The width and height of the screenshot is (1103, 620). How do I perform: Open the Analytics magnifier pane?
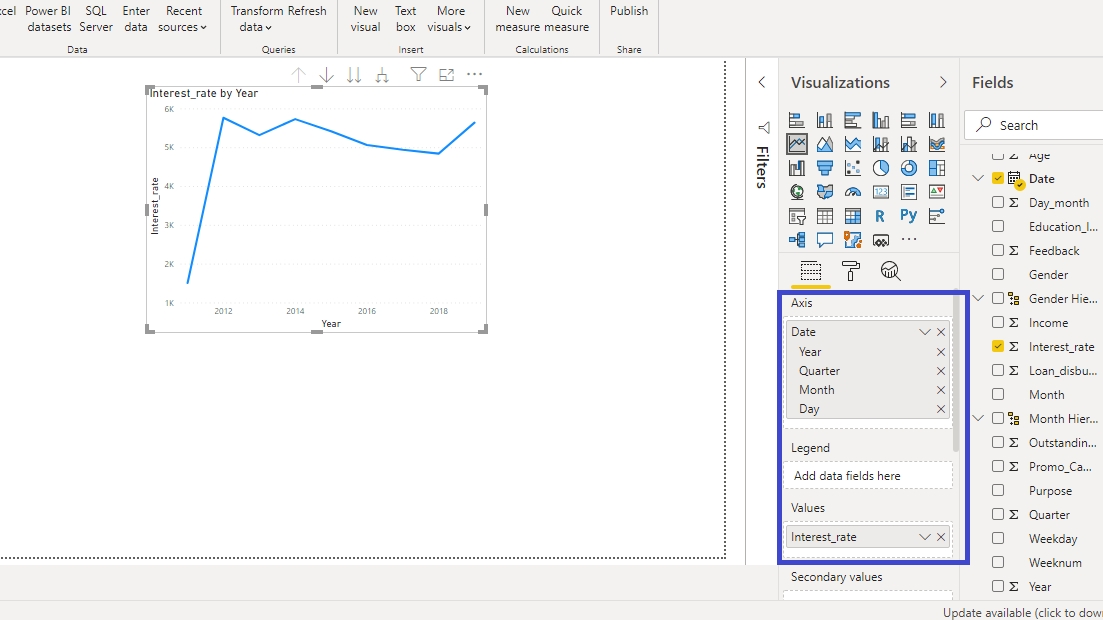(x=890, y=271)
